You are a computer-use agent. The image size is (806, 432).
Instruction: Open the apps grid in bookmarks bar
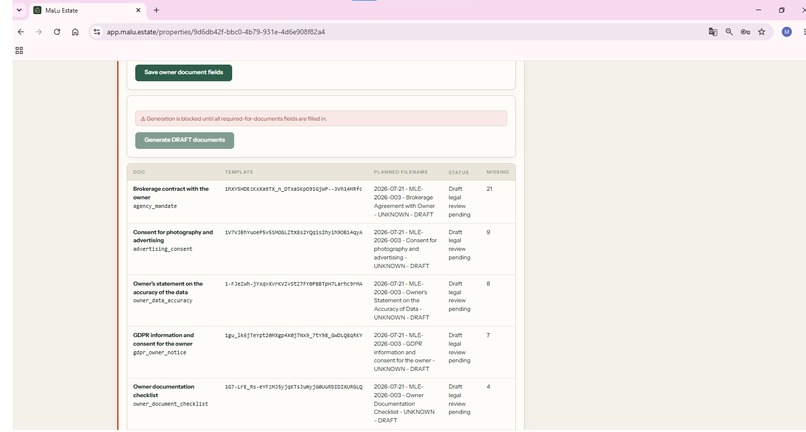pyautogui.click(x=19, y=50)
